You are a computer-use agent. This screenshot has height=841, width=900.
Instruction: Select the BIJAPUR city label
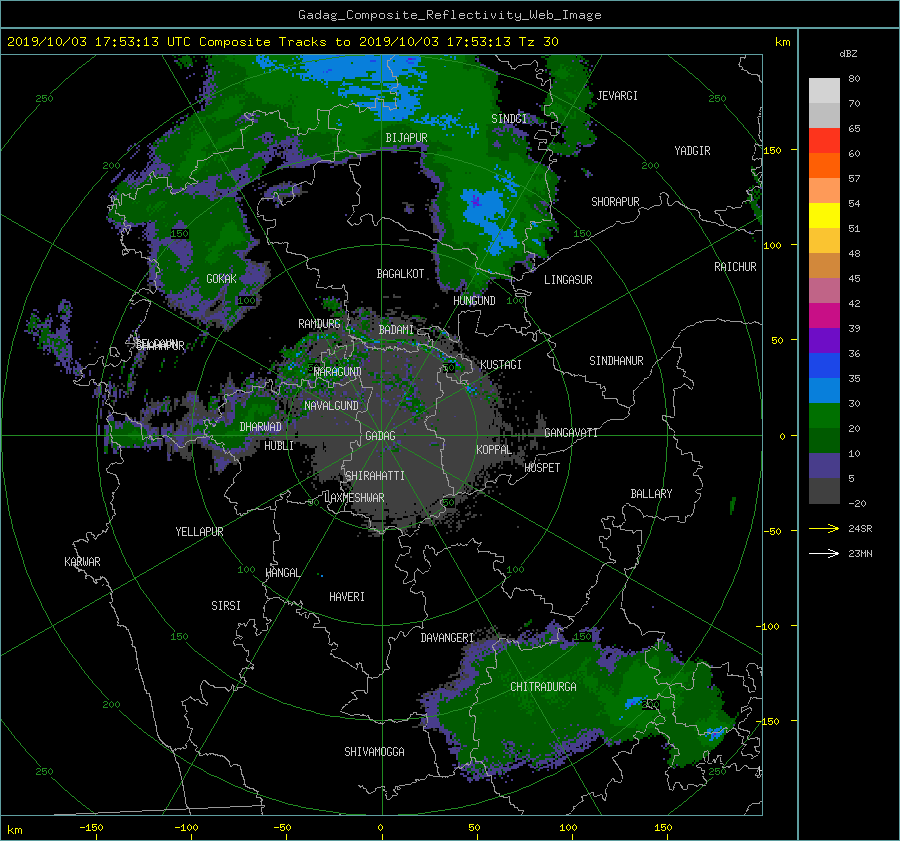coord(406,138)
